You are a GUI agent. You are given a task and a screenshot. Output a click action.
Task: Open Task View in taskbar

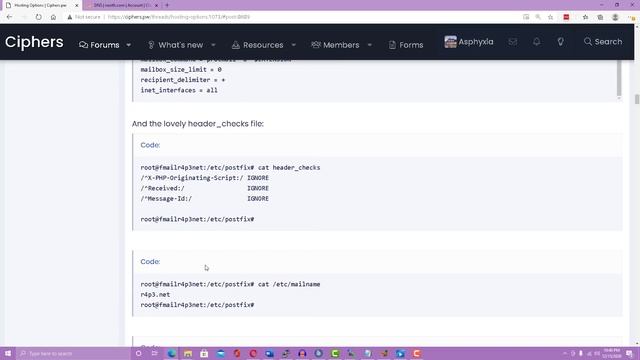pos(155,353)
